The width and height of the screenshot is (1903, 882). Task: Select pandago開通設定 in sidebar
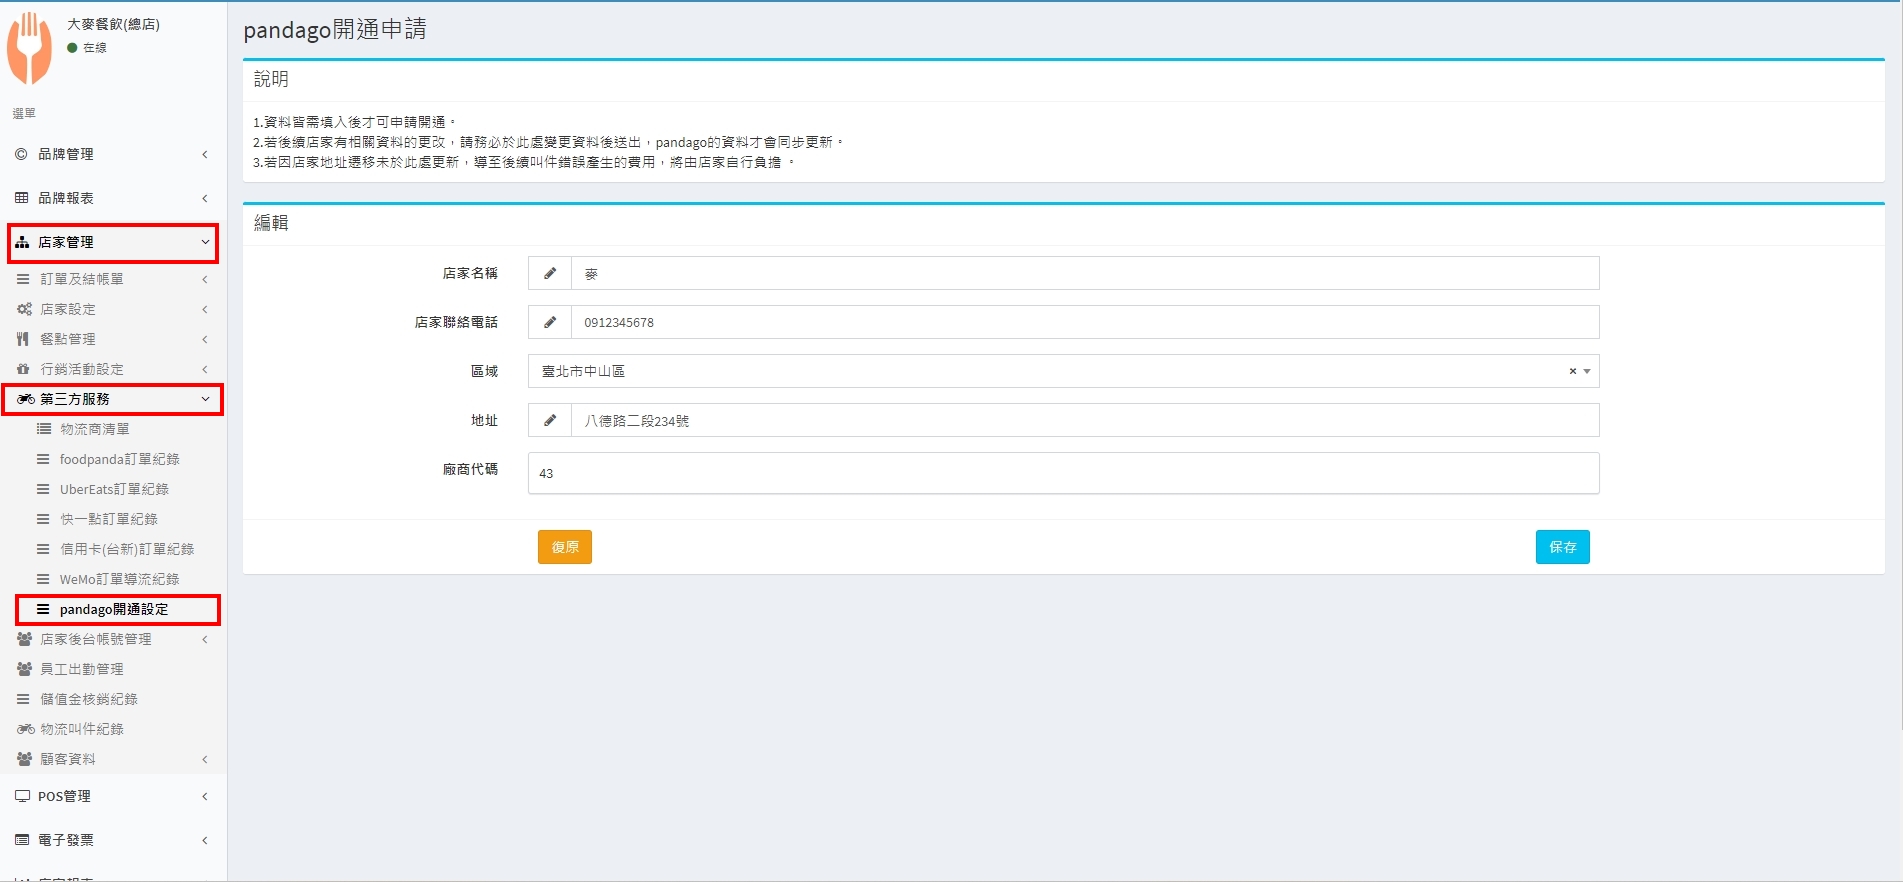pyautogui.click(x=114, y=609)
